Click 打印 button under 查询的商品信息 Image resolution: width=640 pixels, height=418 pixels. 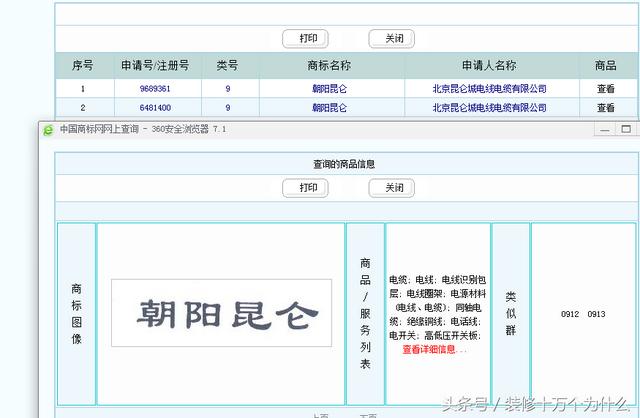[305, 188]
